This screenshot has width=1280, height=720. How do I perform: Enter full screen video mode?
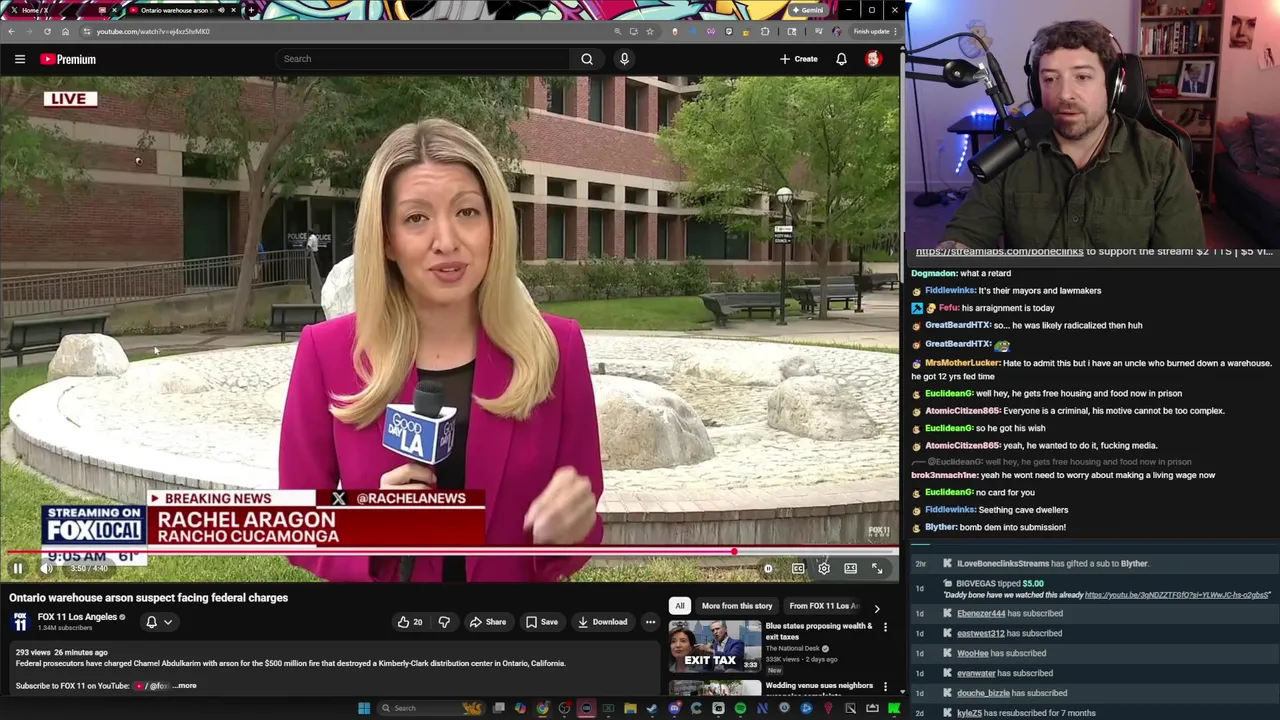[877, 568]
